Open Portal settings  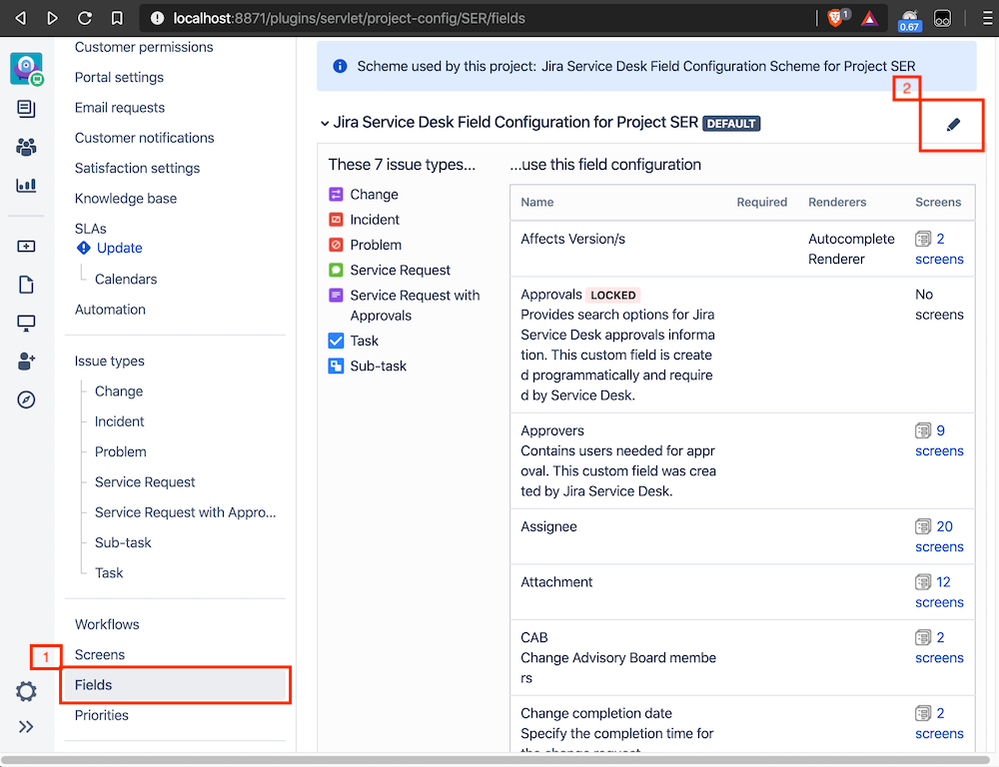[x=119, y=77]
